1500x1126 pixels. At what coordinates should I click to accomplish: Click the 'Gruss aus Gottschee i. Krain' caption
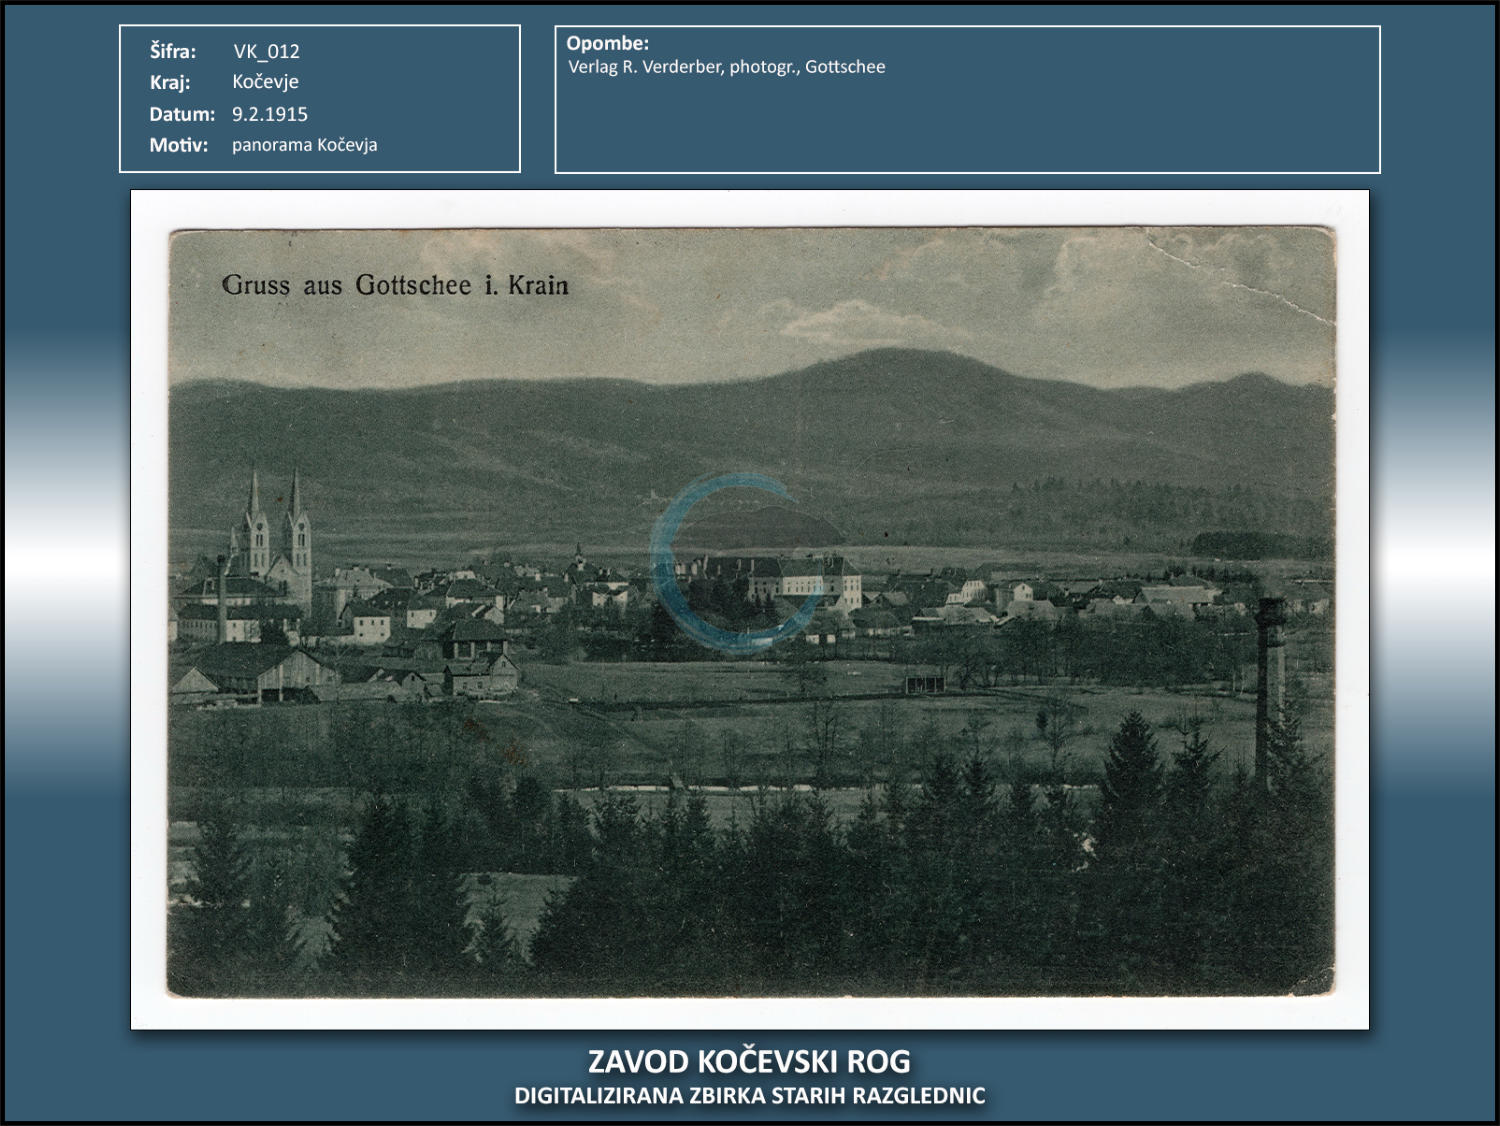point(395,286)
